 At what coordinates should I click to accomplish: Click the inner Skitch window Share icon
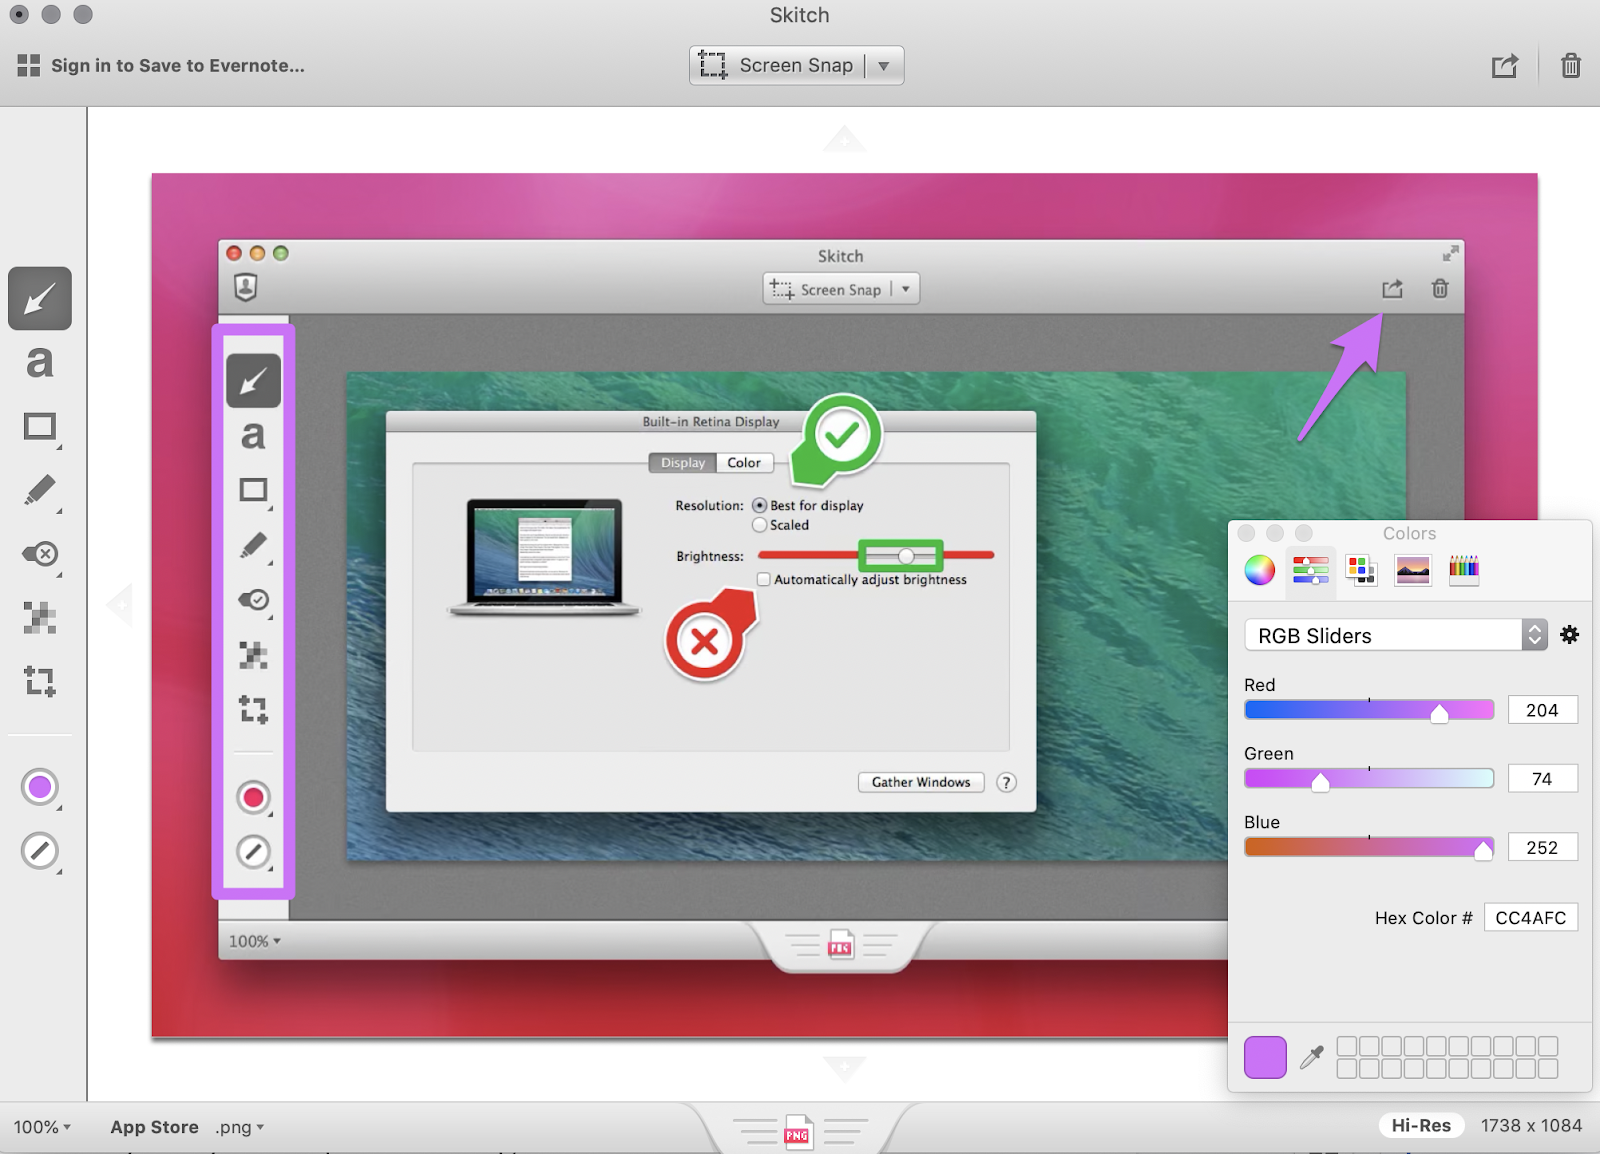[x=1392, y=289]
